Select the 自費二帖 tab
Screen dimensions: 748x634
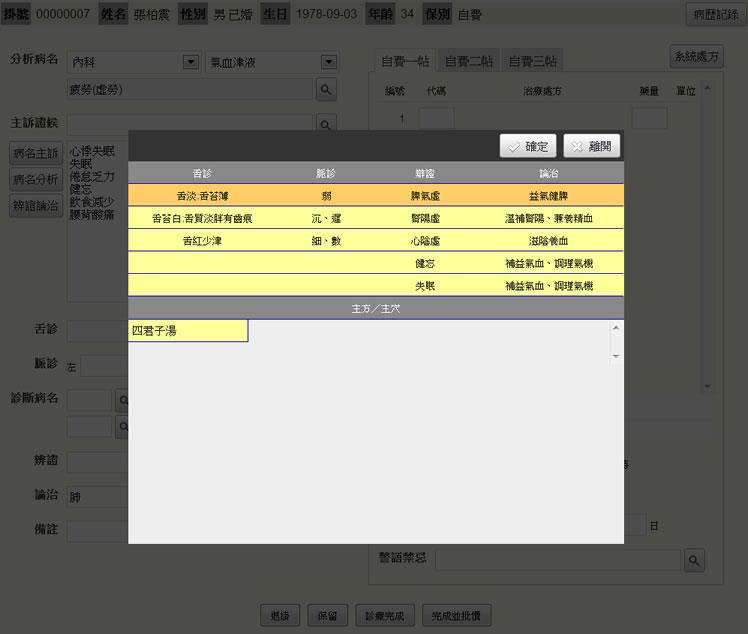tap(469, 61)
